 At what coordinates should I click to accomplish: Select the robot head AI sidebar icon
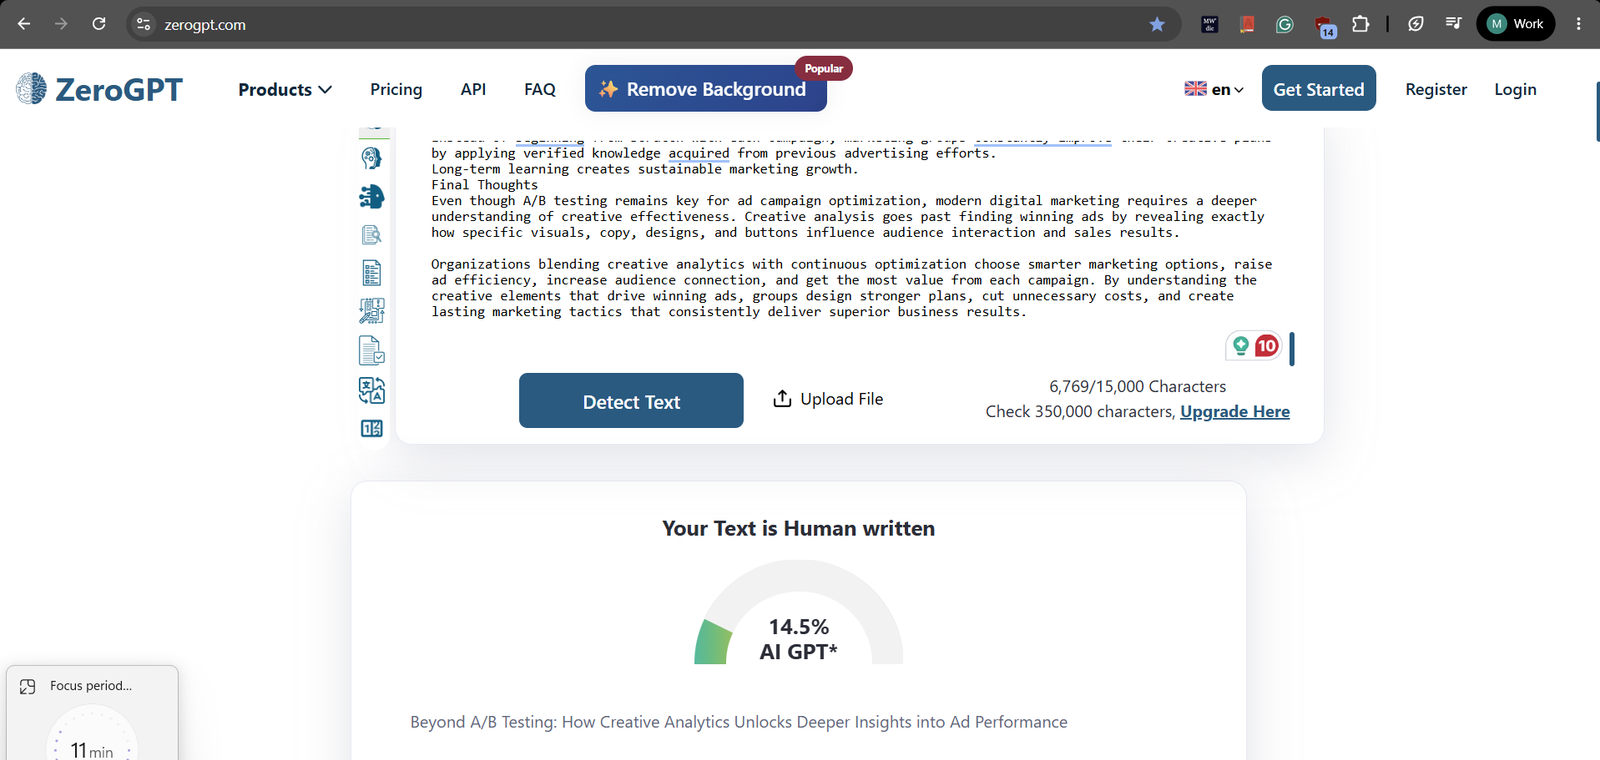tap(371, 196)
